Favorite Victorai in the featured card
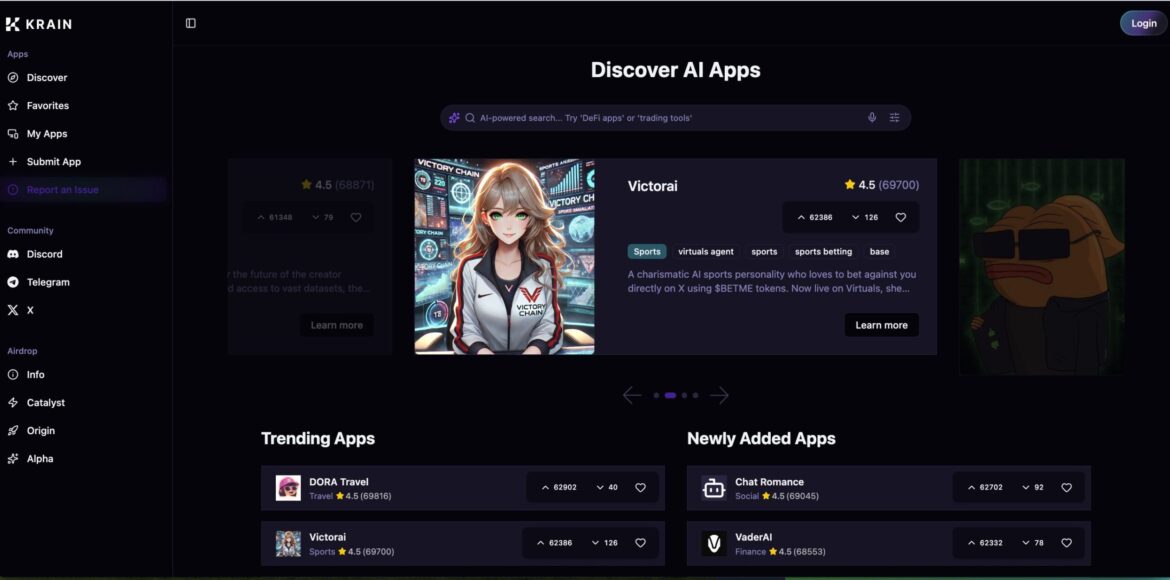1170x580 pixels. click(900, 217)
